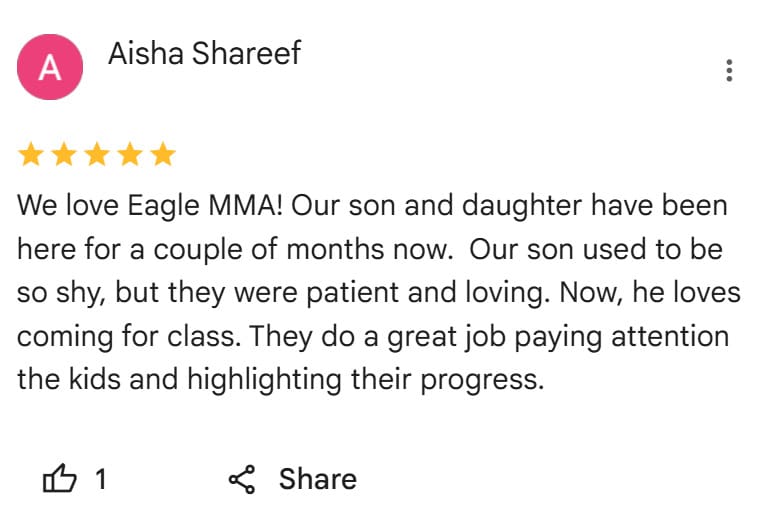Click the phrase "great job paying attention"

tap(558, 337)
